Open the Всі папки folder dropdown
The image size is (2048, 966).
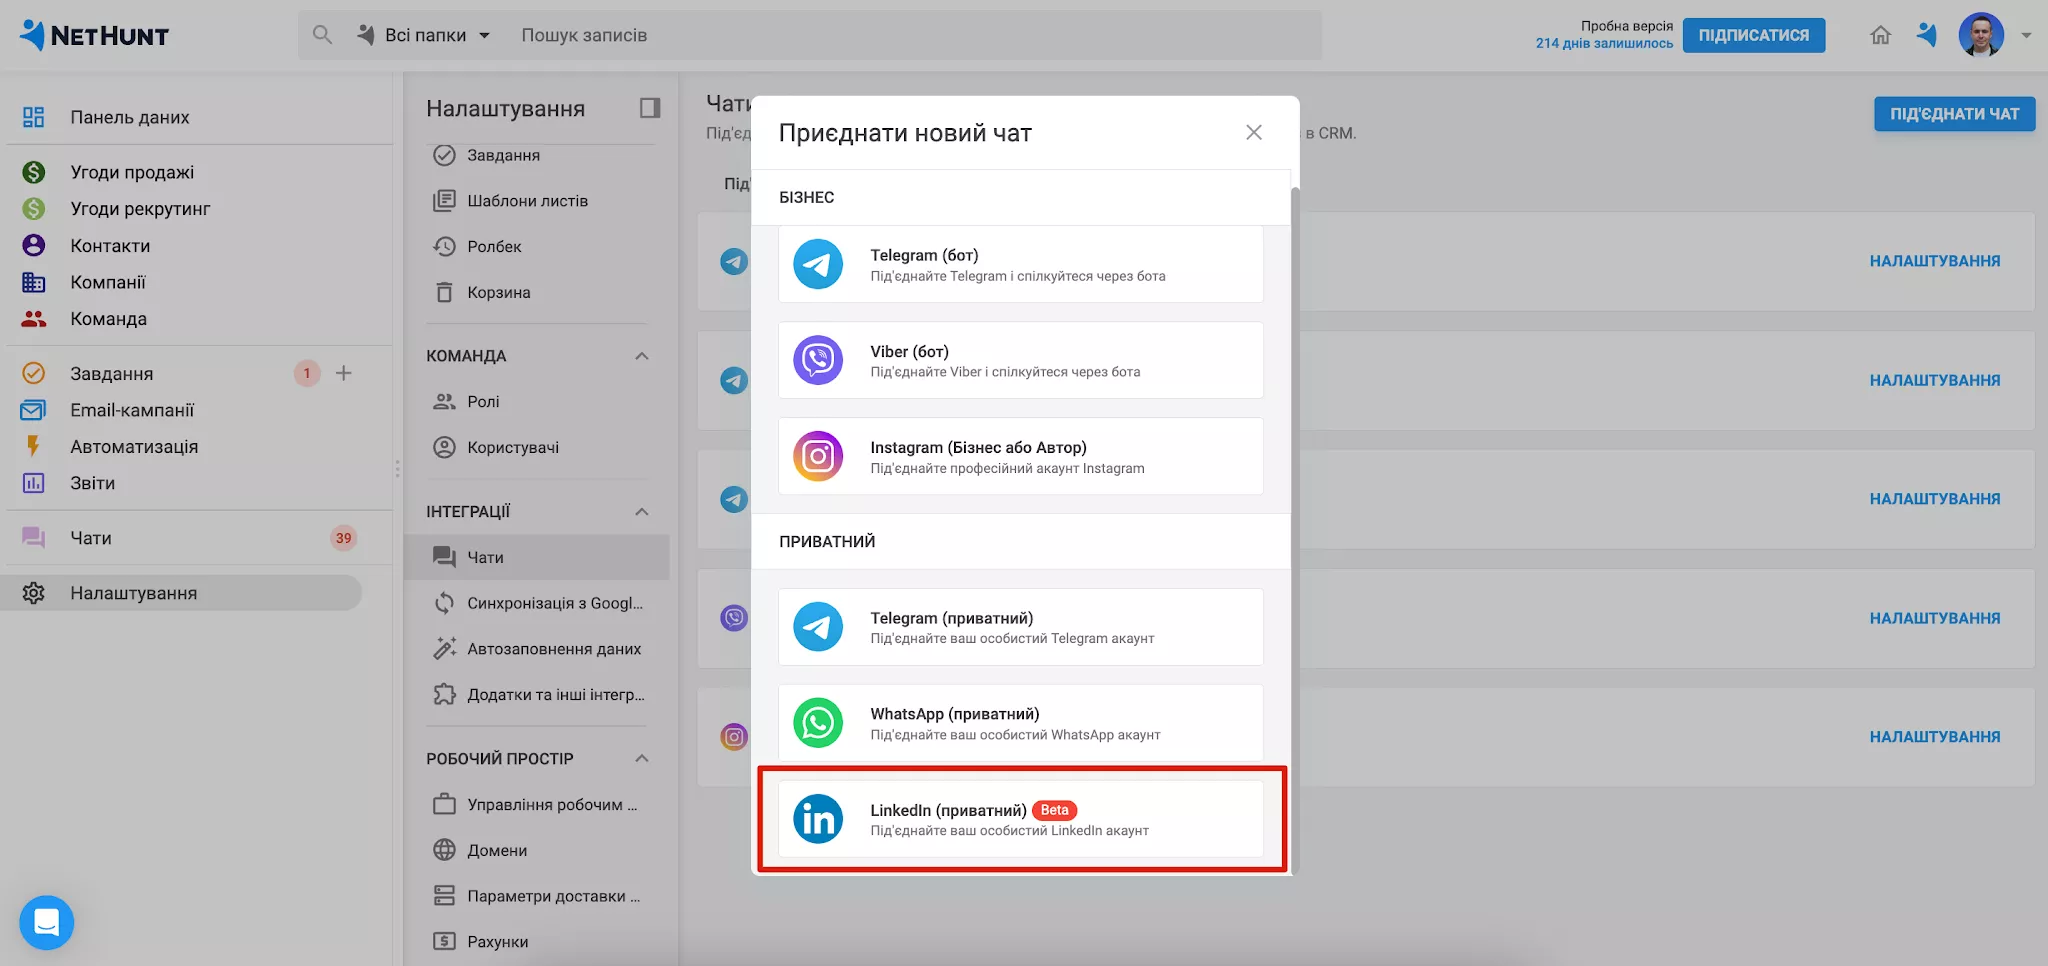click(x=424, y=35)
